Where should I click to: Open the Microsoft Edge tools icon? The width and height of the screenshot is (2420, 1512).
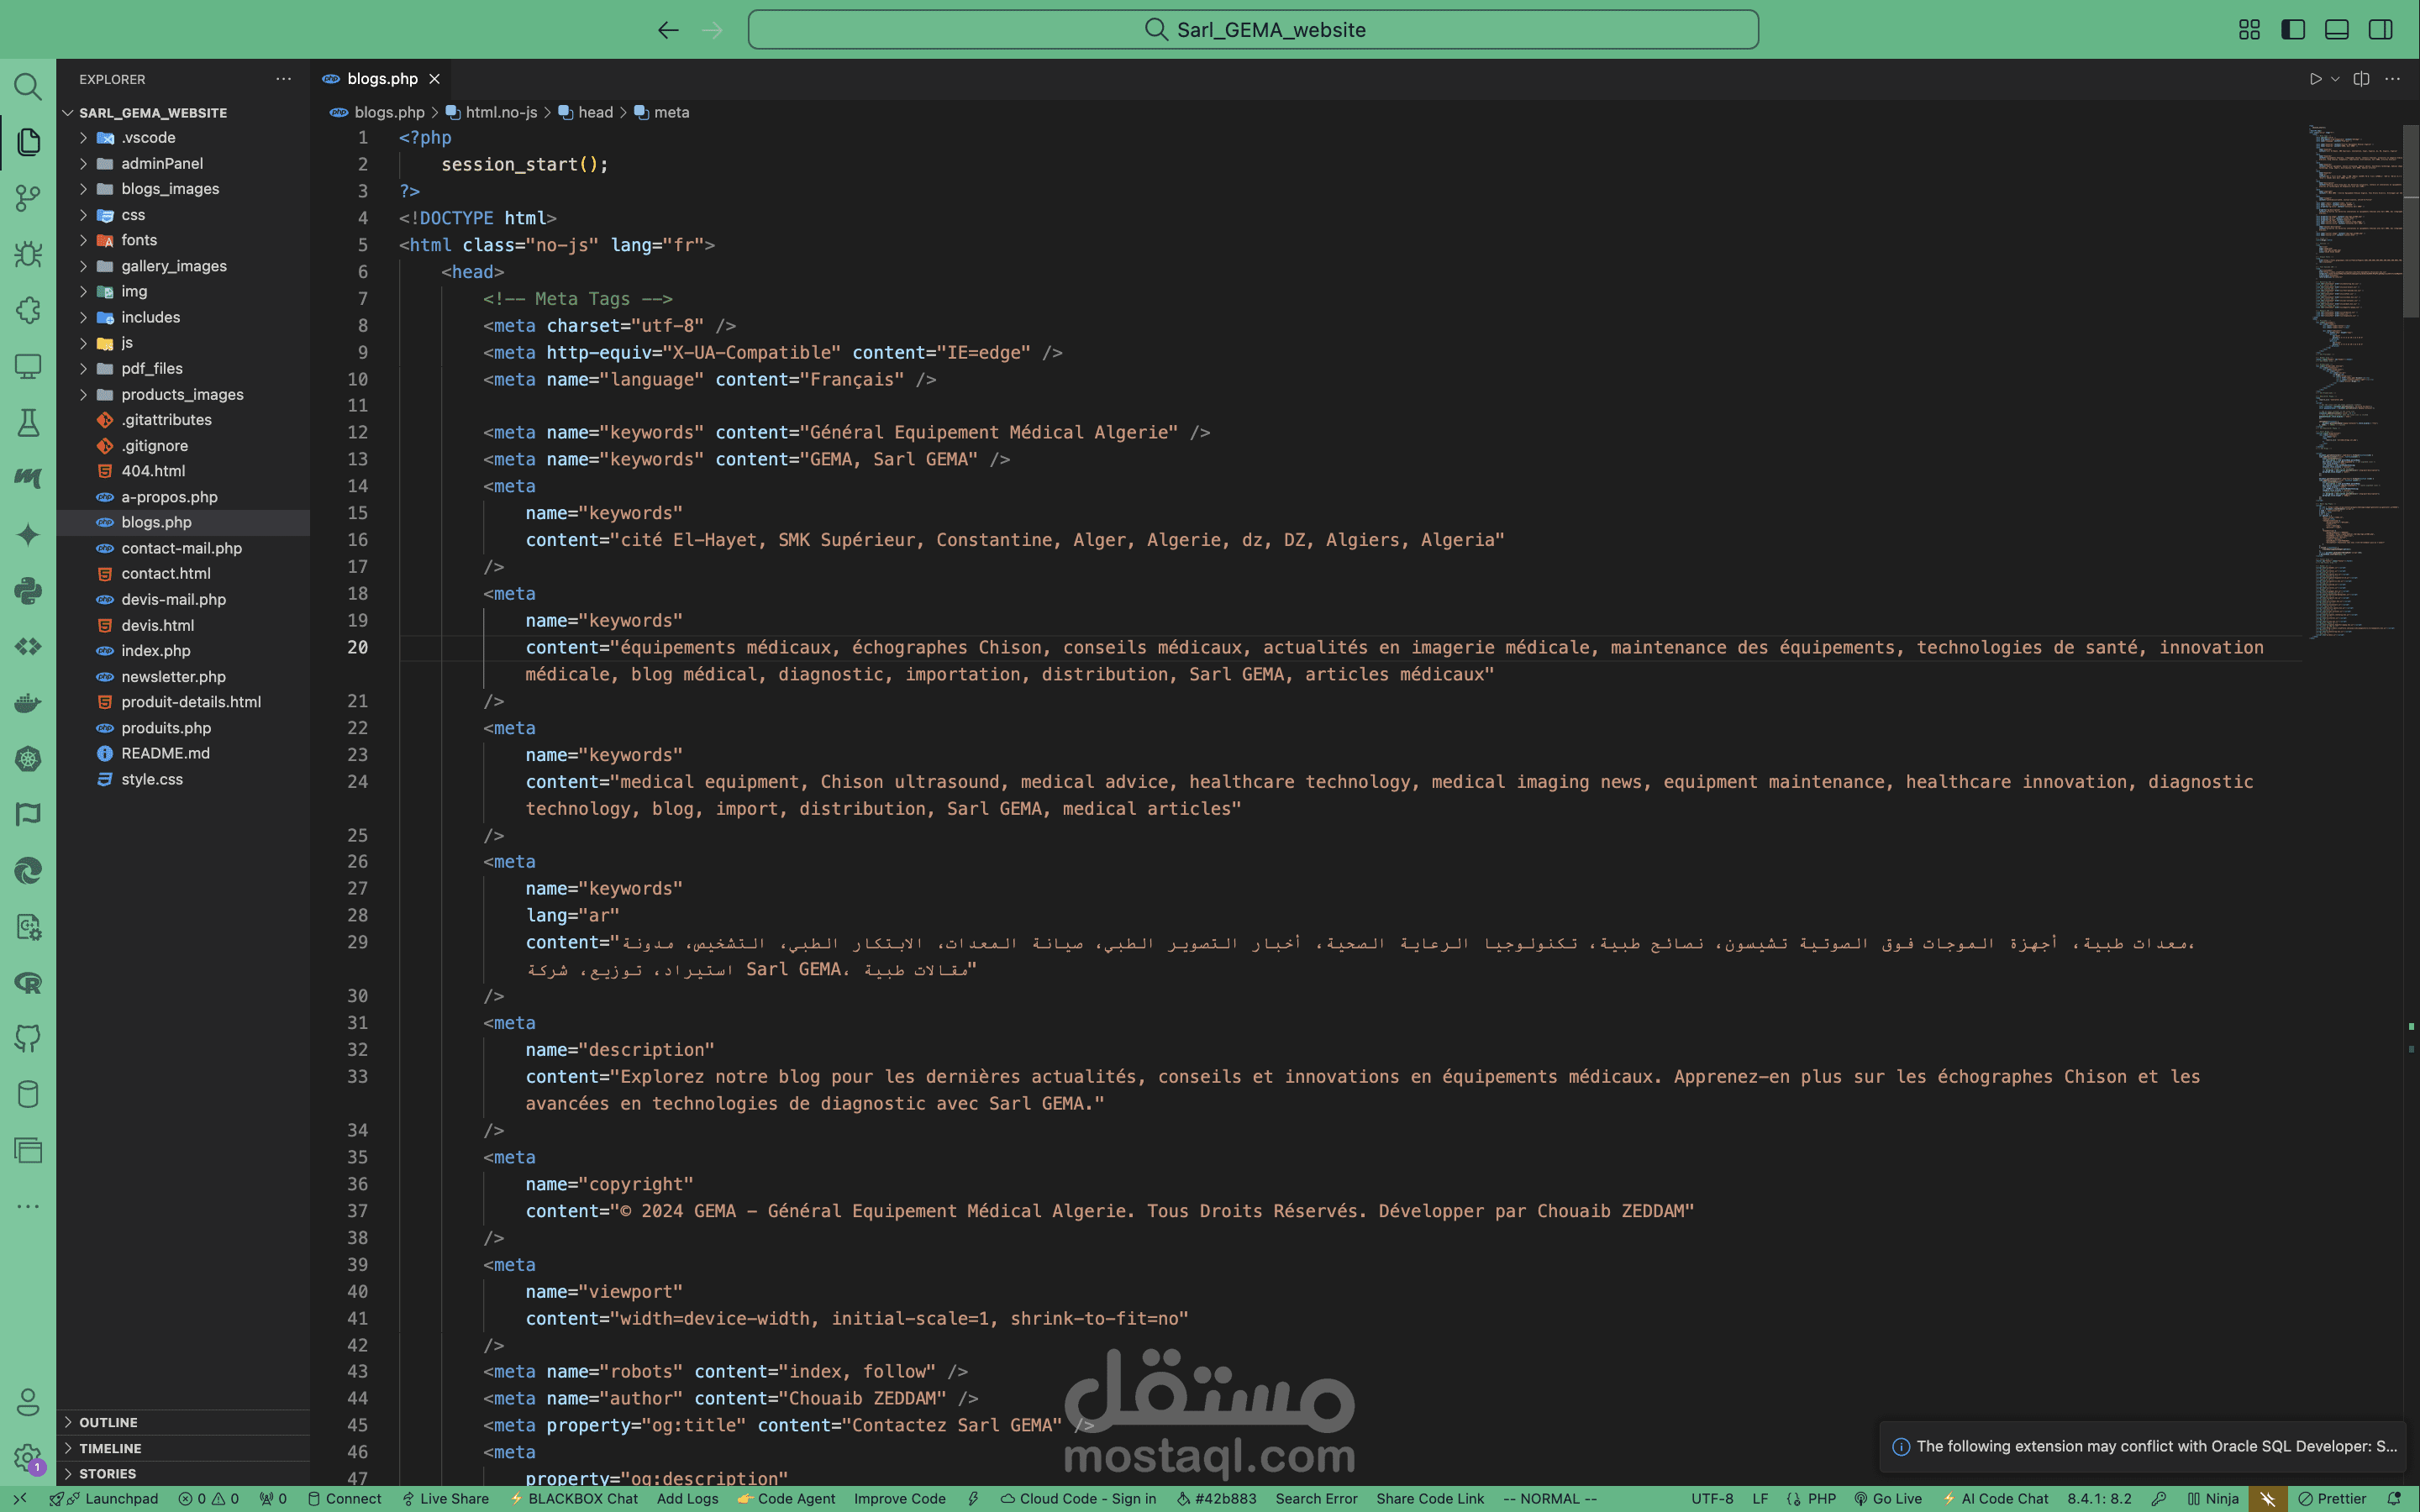tap(28, 871)
